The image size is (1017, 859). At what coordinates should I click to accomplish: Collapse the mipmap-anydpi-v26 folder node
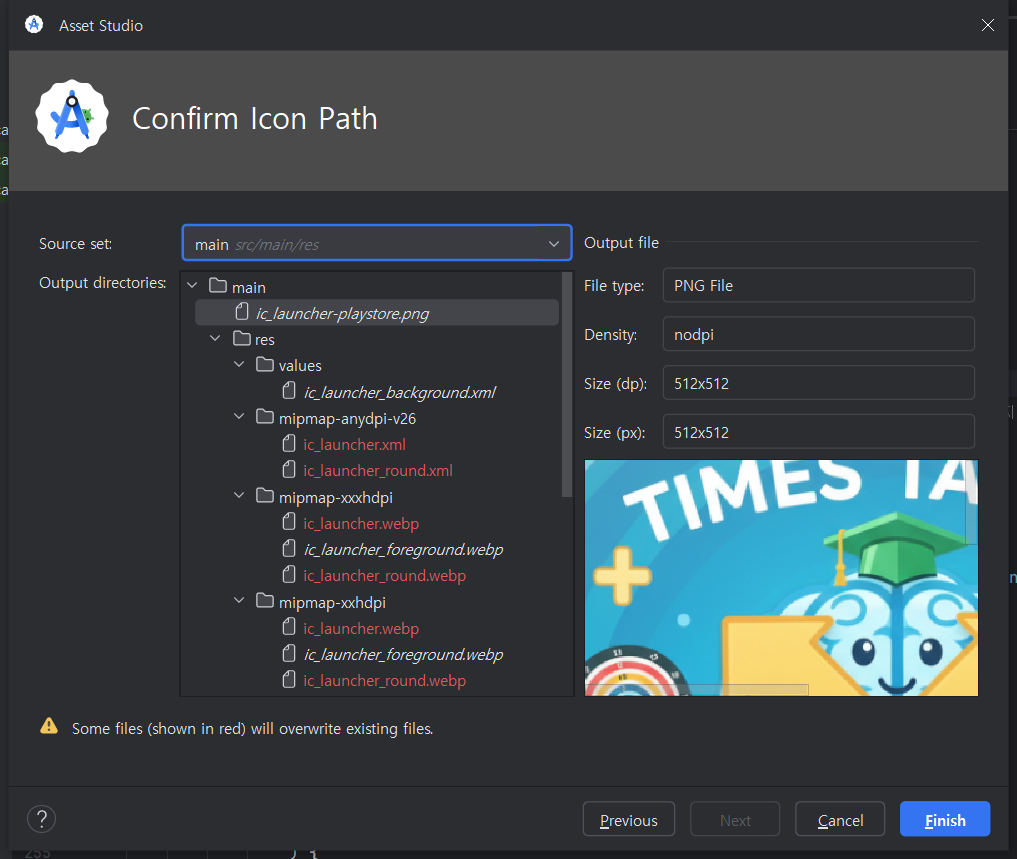point(239,418)
